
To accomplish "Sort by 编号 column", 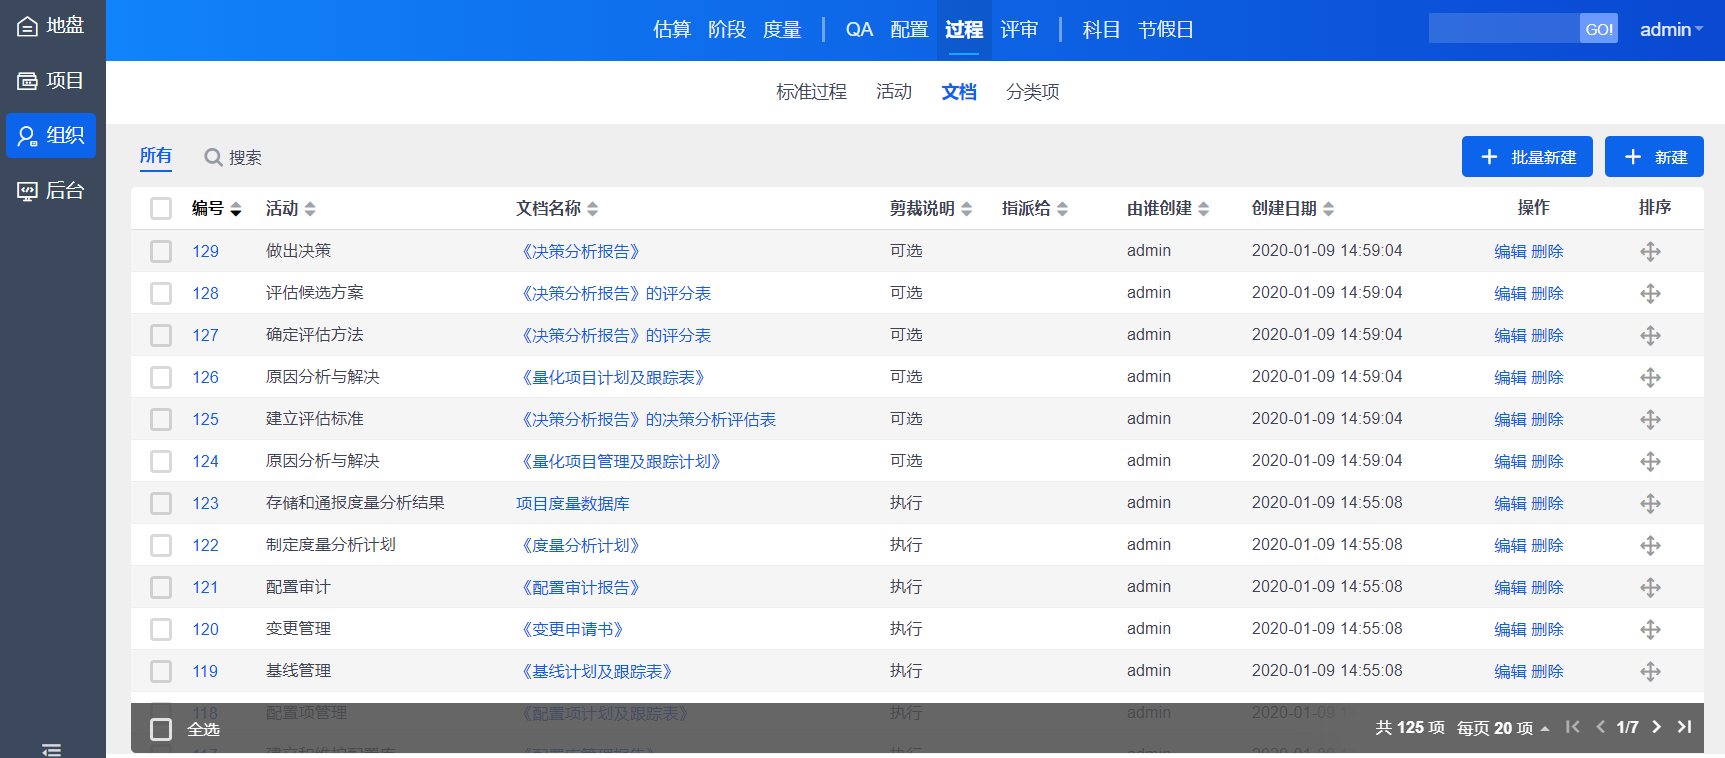I will (x=217, y=208).
